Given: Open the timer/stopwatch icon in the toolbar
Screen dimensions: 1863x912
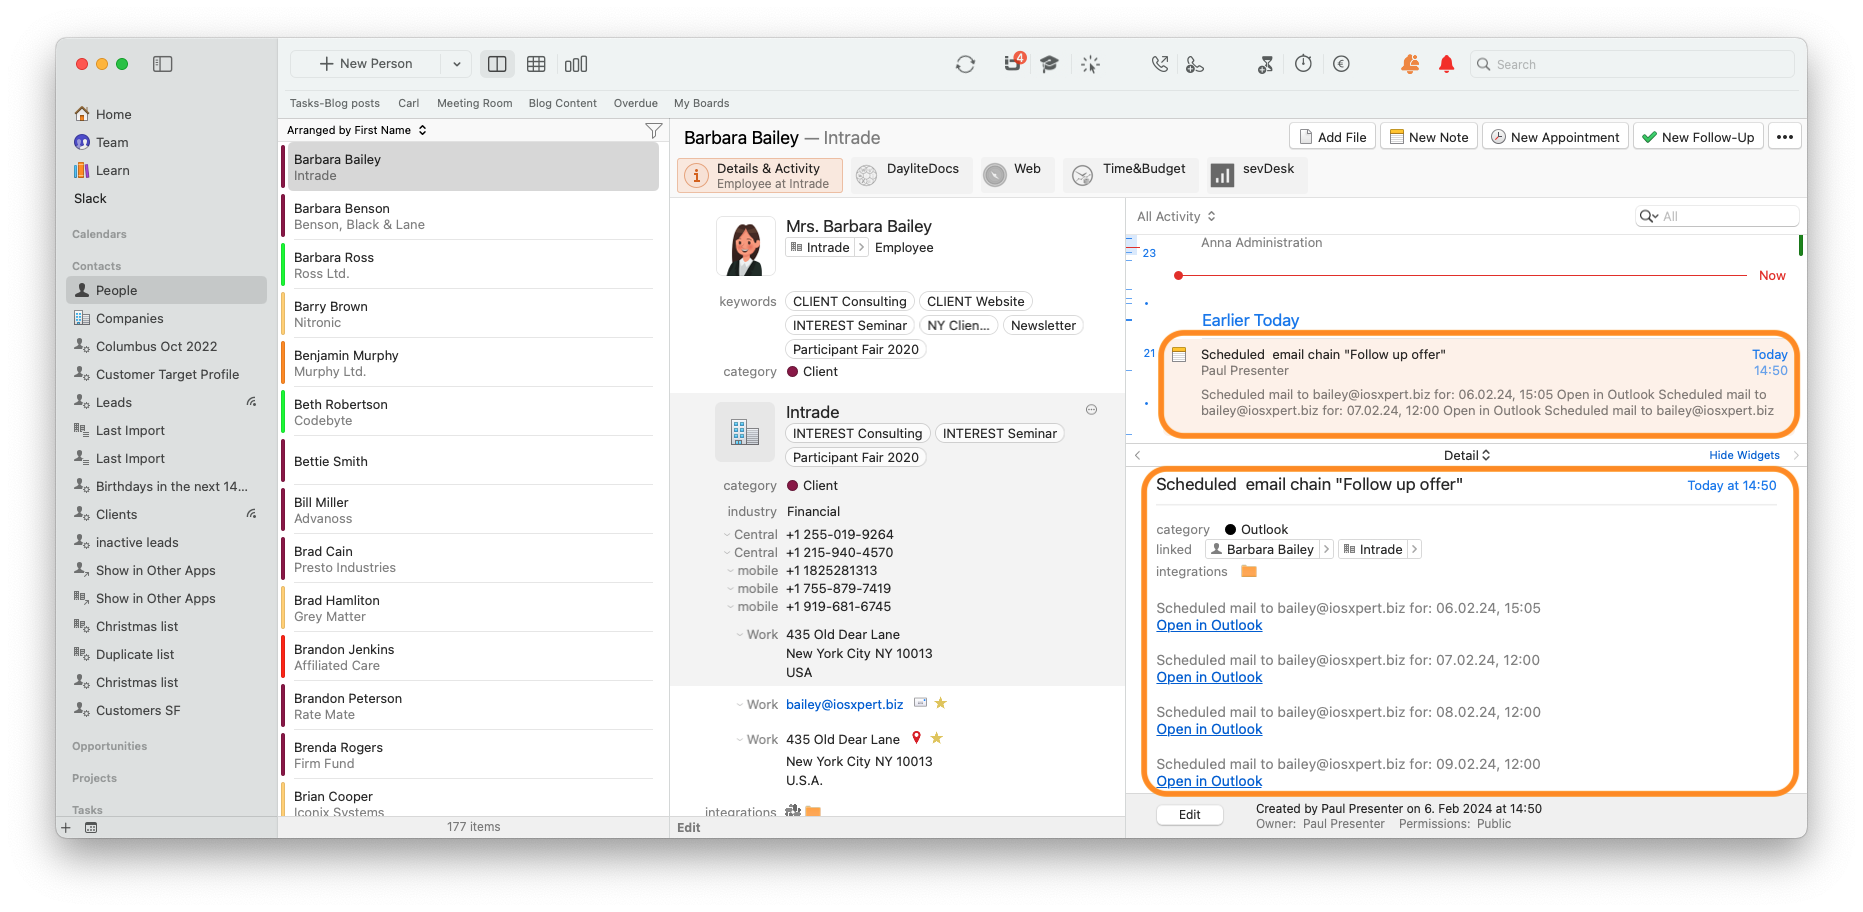Looking at the screenshot, I should tap(1303, 63).
